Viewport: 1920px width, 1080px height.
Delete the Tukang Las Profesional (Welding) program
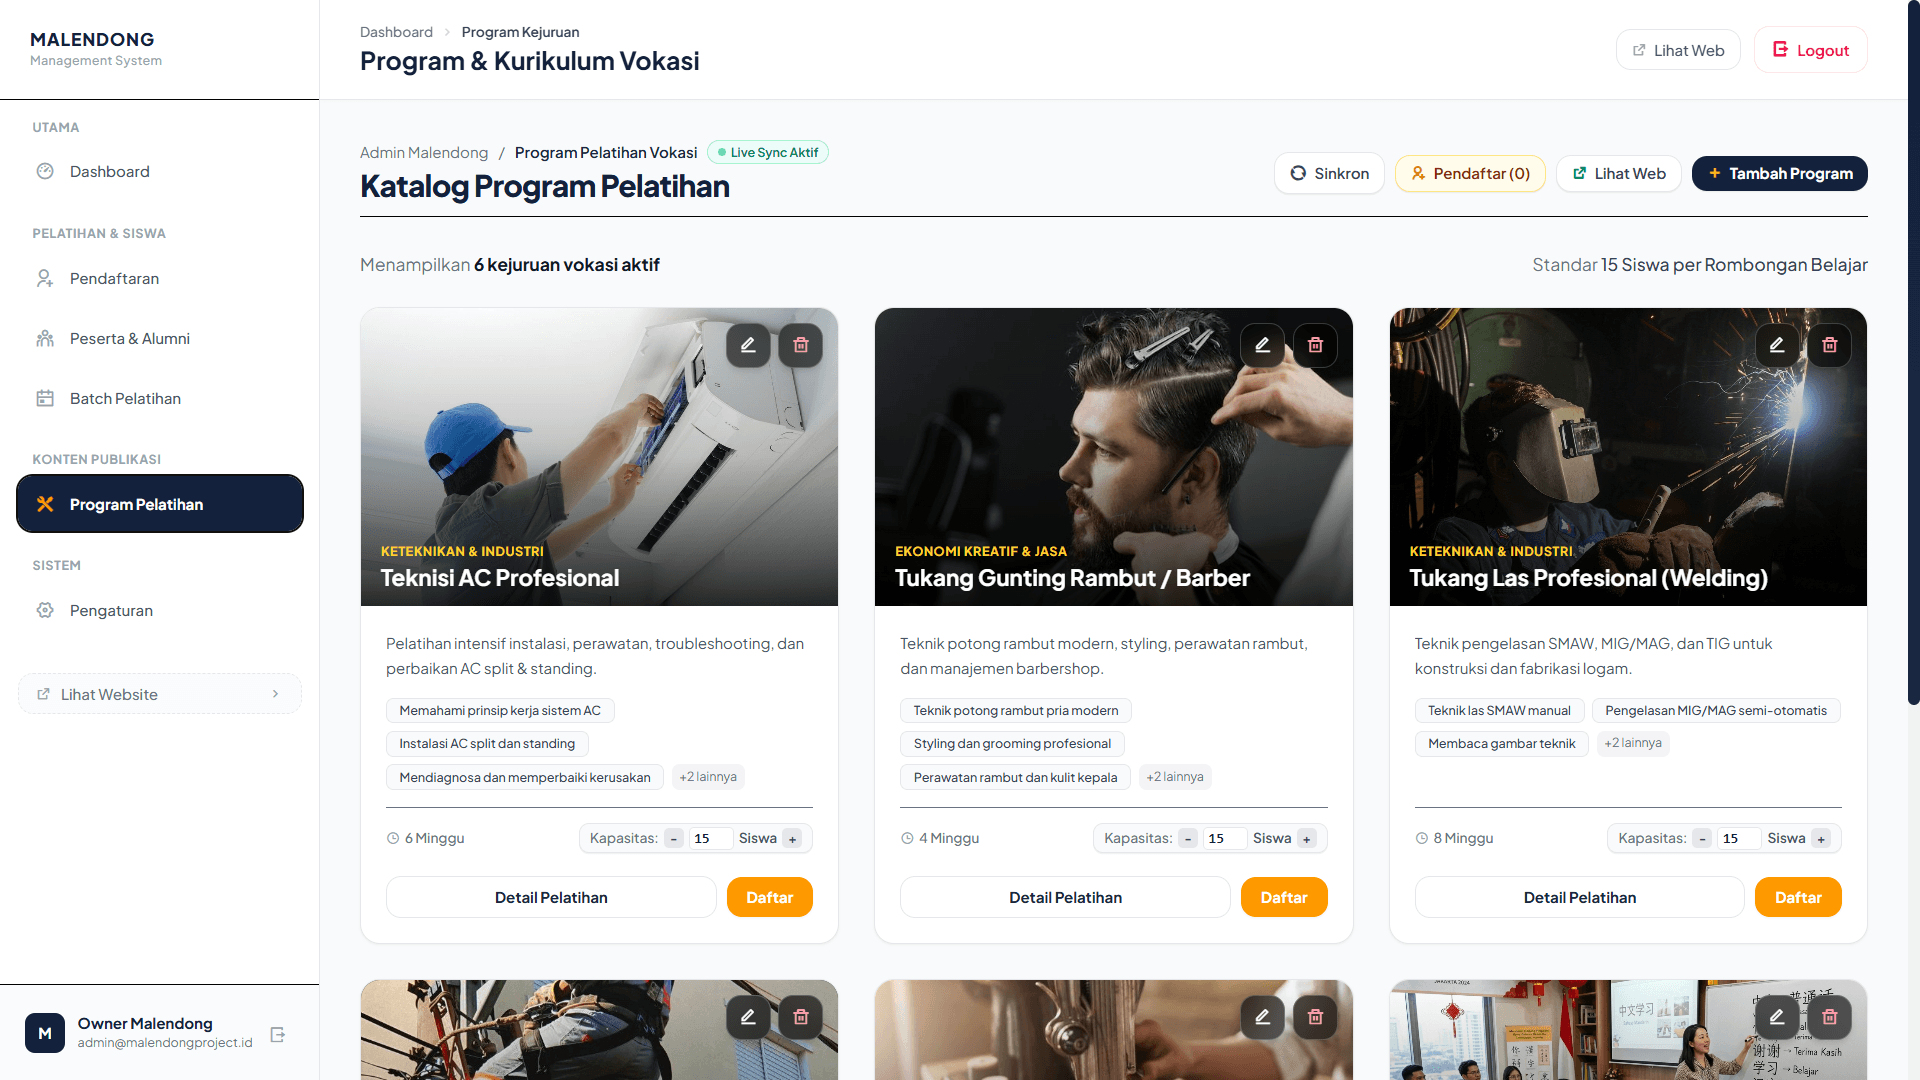coord(1830,345)
